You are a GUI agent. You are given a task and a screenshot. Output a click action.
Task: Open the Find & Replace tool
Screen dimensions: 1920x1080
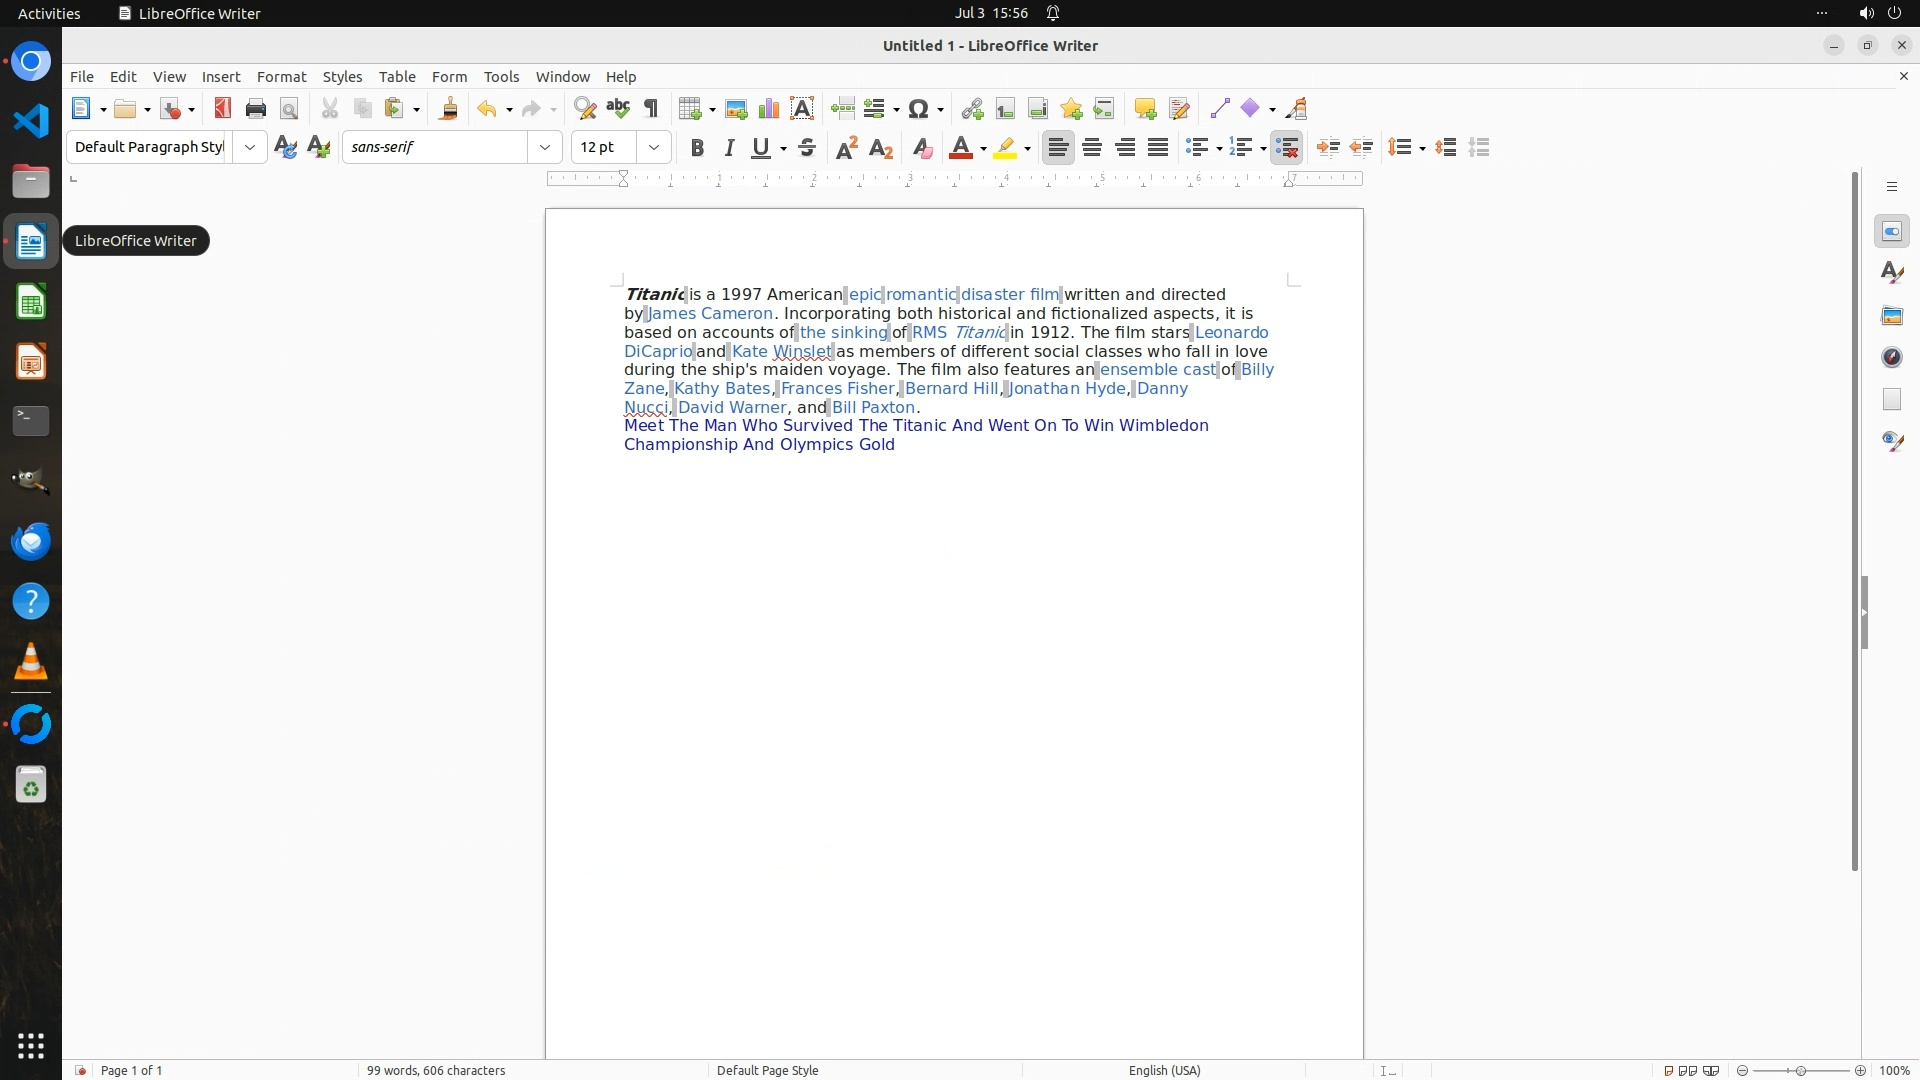[x=585, y=109]
